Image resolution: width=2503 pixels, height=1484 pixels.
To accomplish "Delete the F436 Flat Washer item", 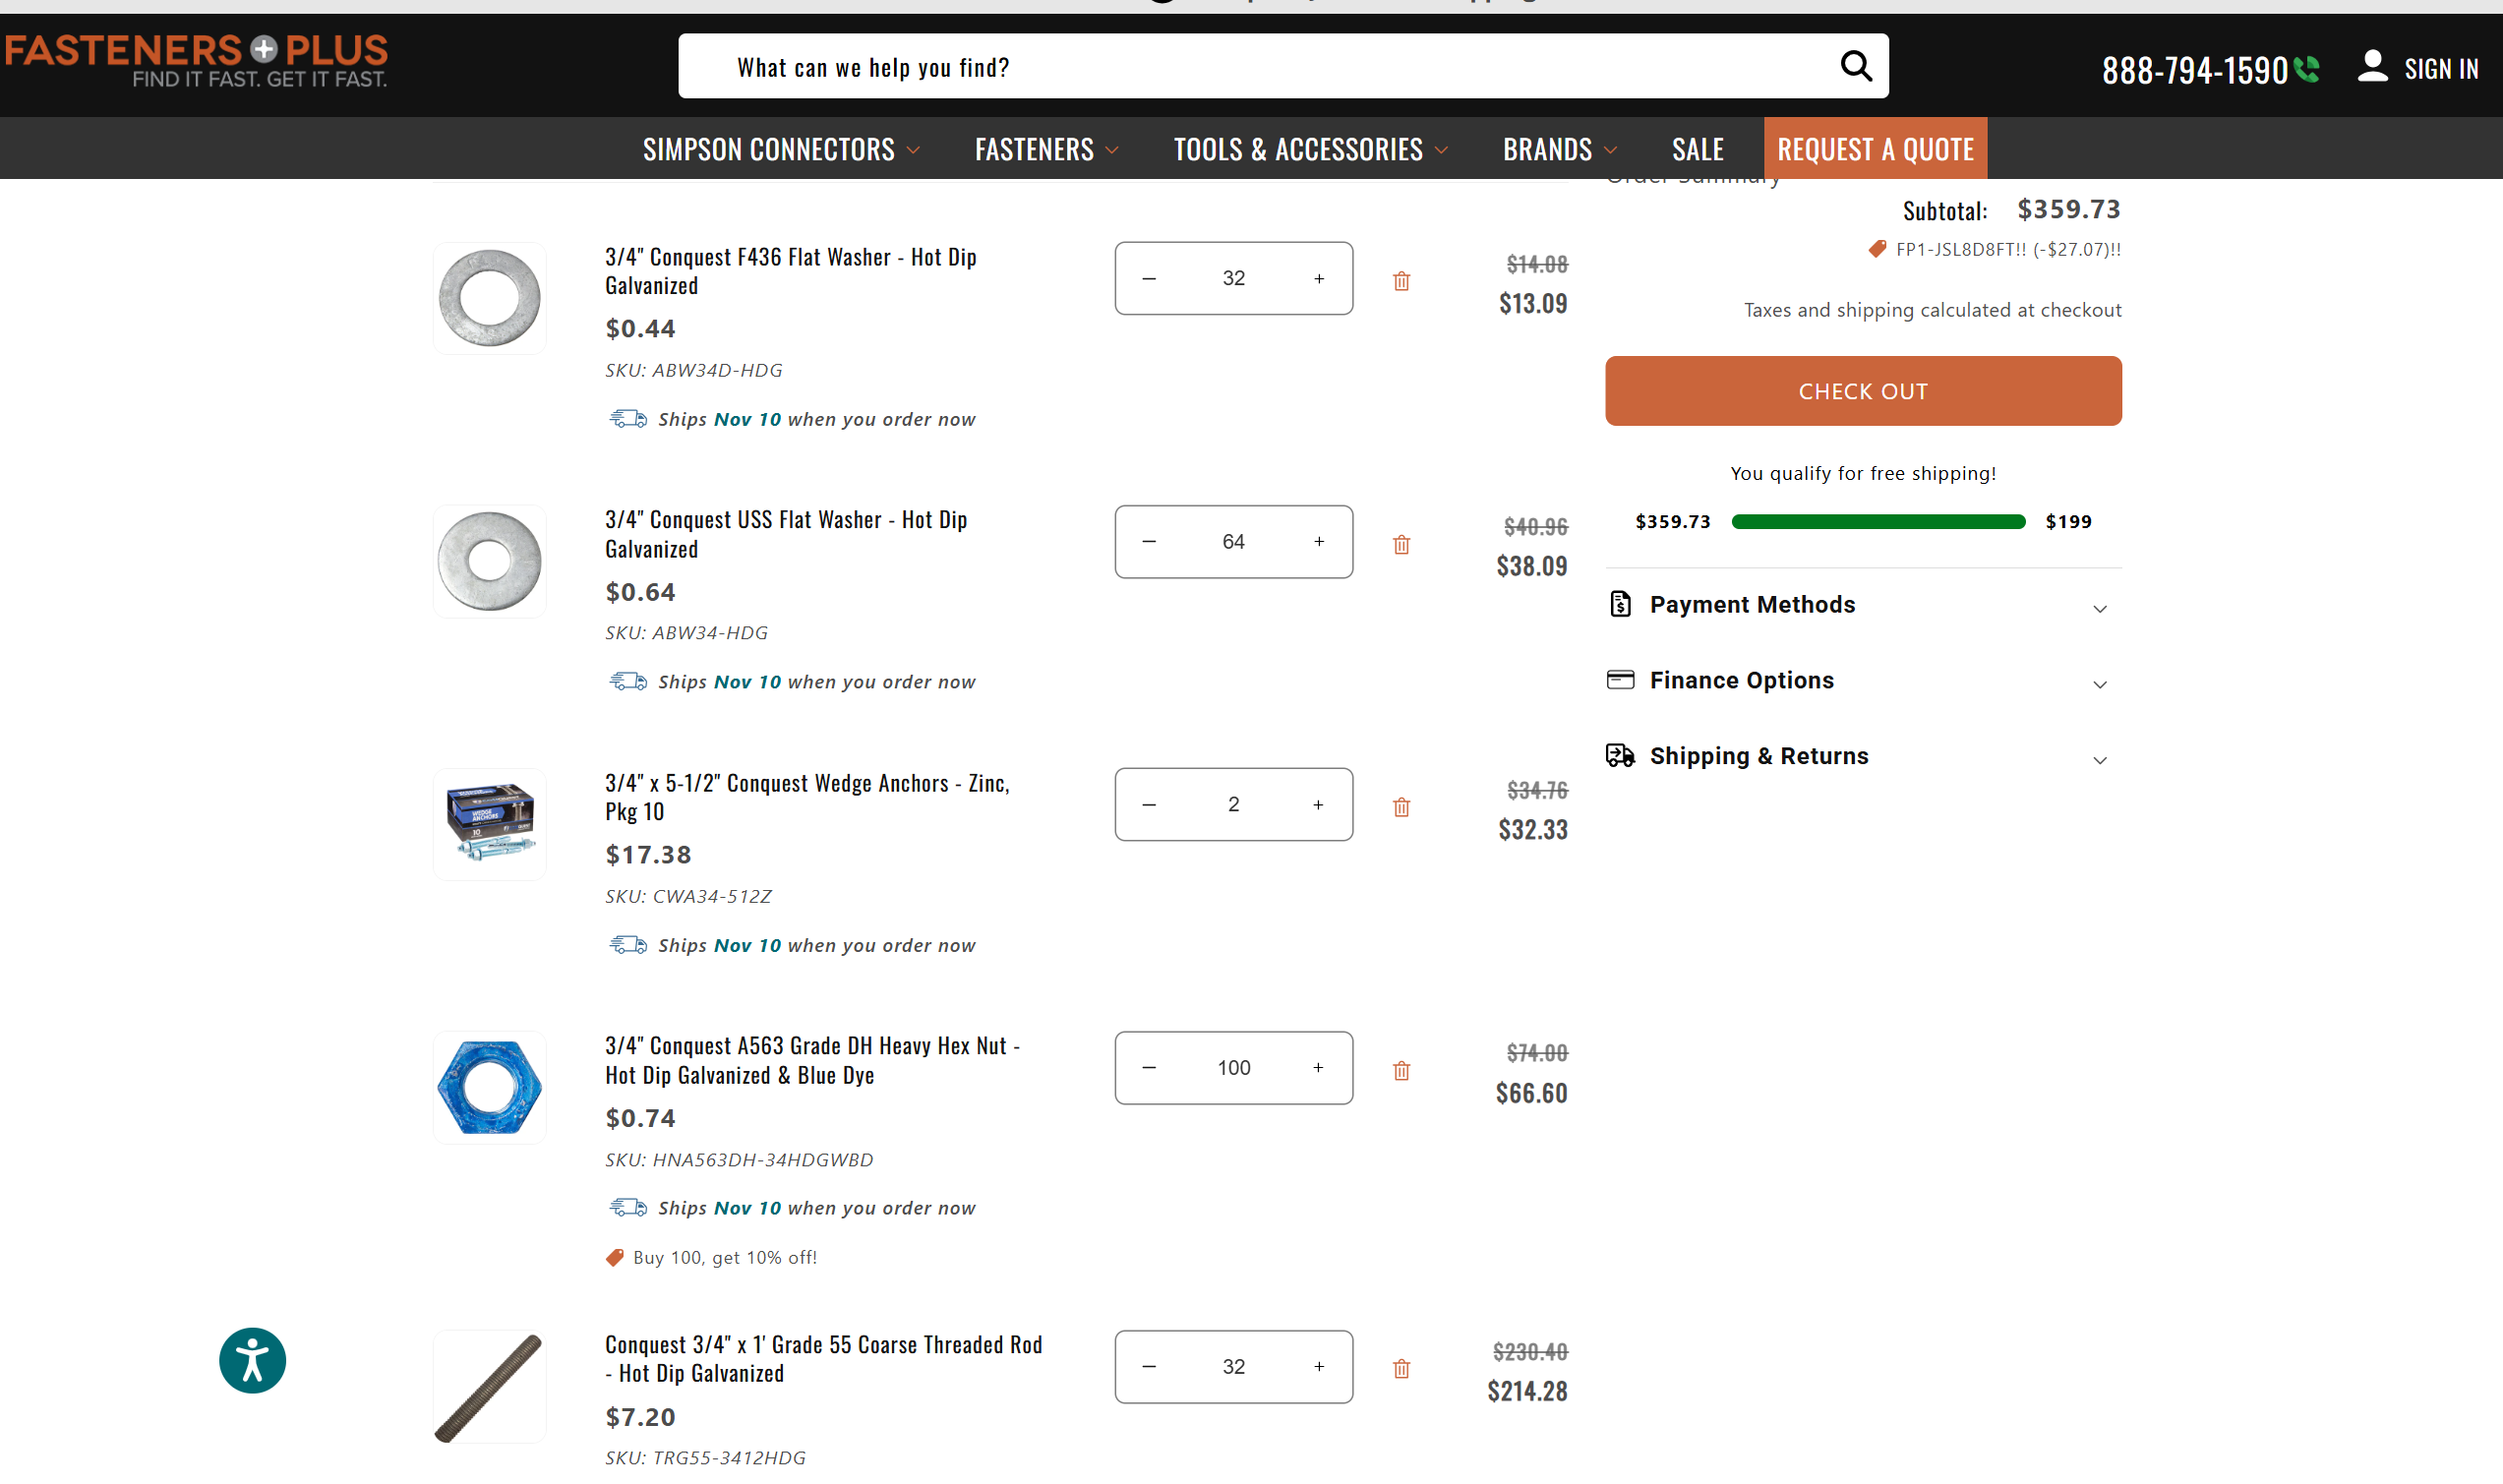I will pyautogui.click(x=1401, y=281).
